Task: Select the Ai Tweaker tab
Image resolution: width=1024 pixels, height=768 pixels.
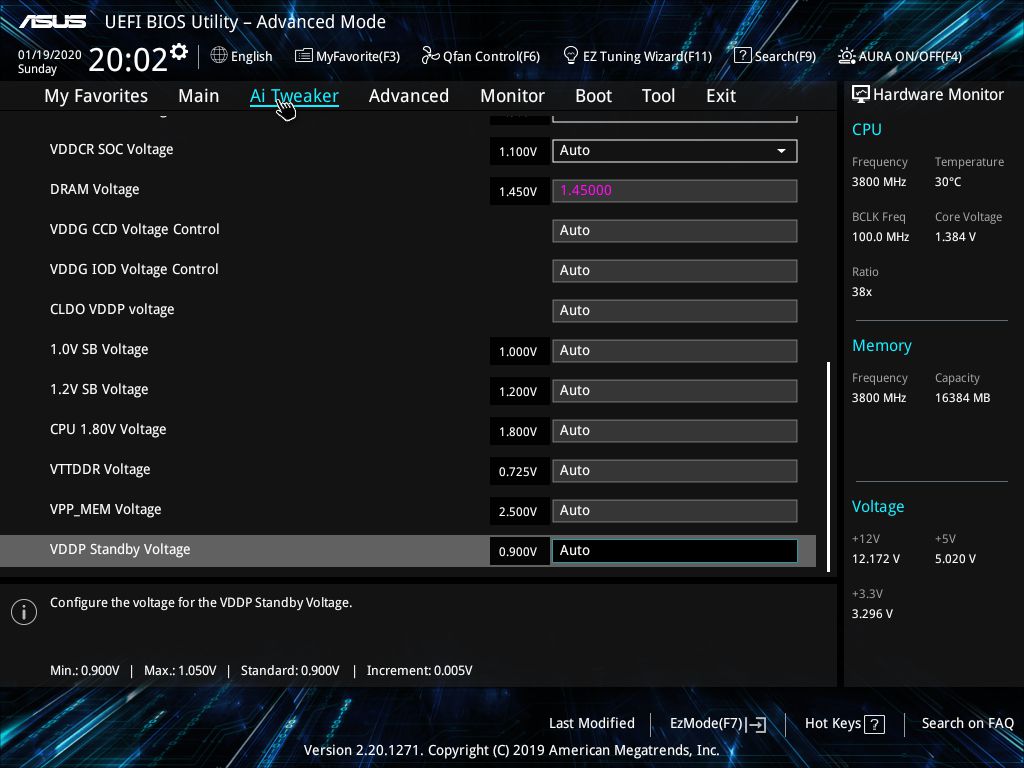Action: pyautogui.click(x=294, y=96)
